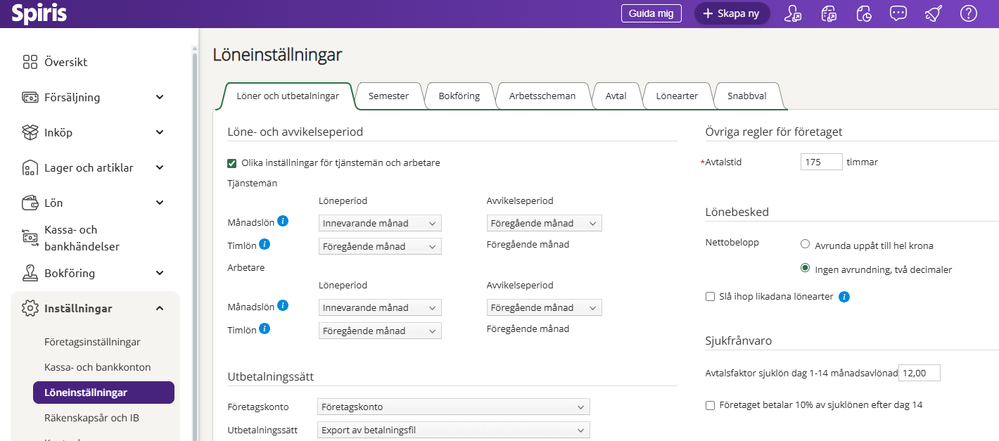Open Arbetare Månadslön Avvikelseperiod dropdown
The image size is (999, 441).
[x=543, y=307]
